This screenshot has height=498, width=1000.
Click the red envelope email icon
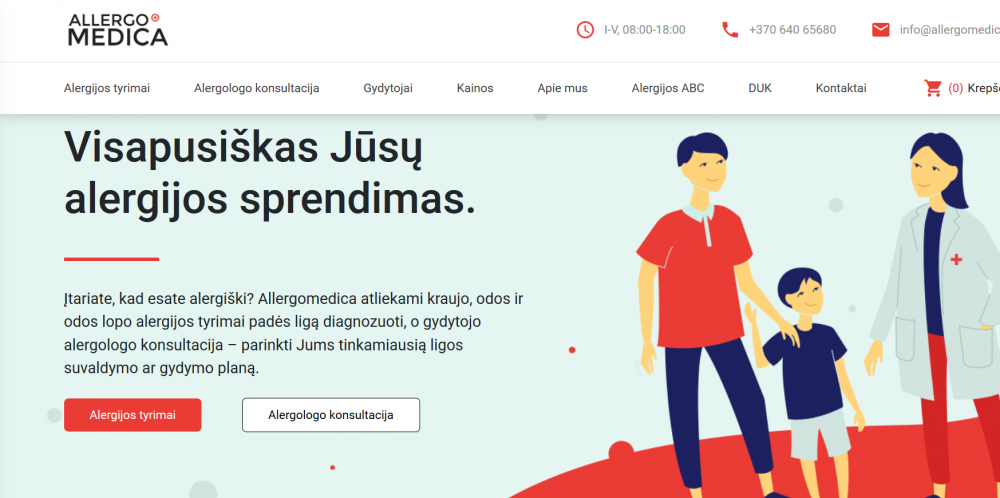pos(881,29)
